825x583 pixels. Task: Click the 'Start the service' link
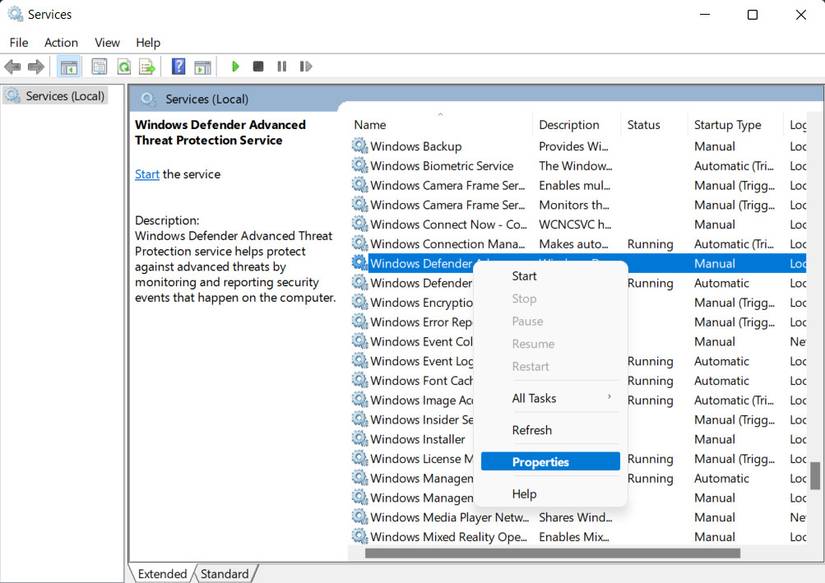[x=146, y=173]
